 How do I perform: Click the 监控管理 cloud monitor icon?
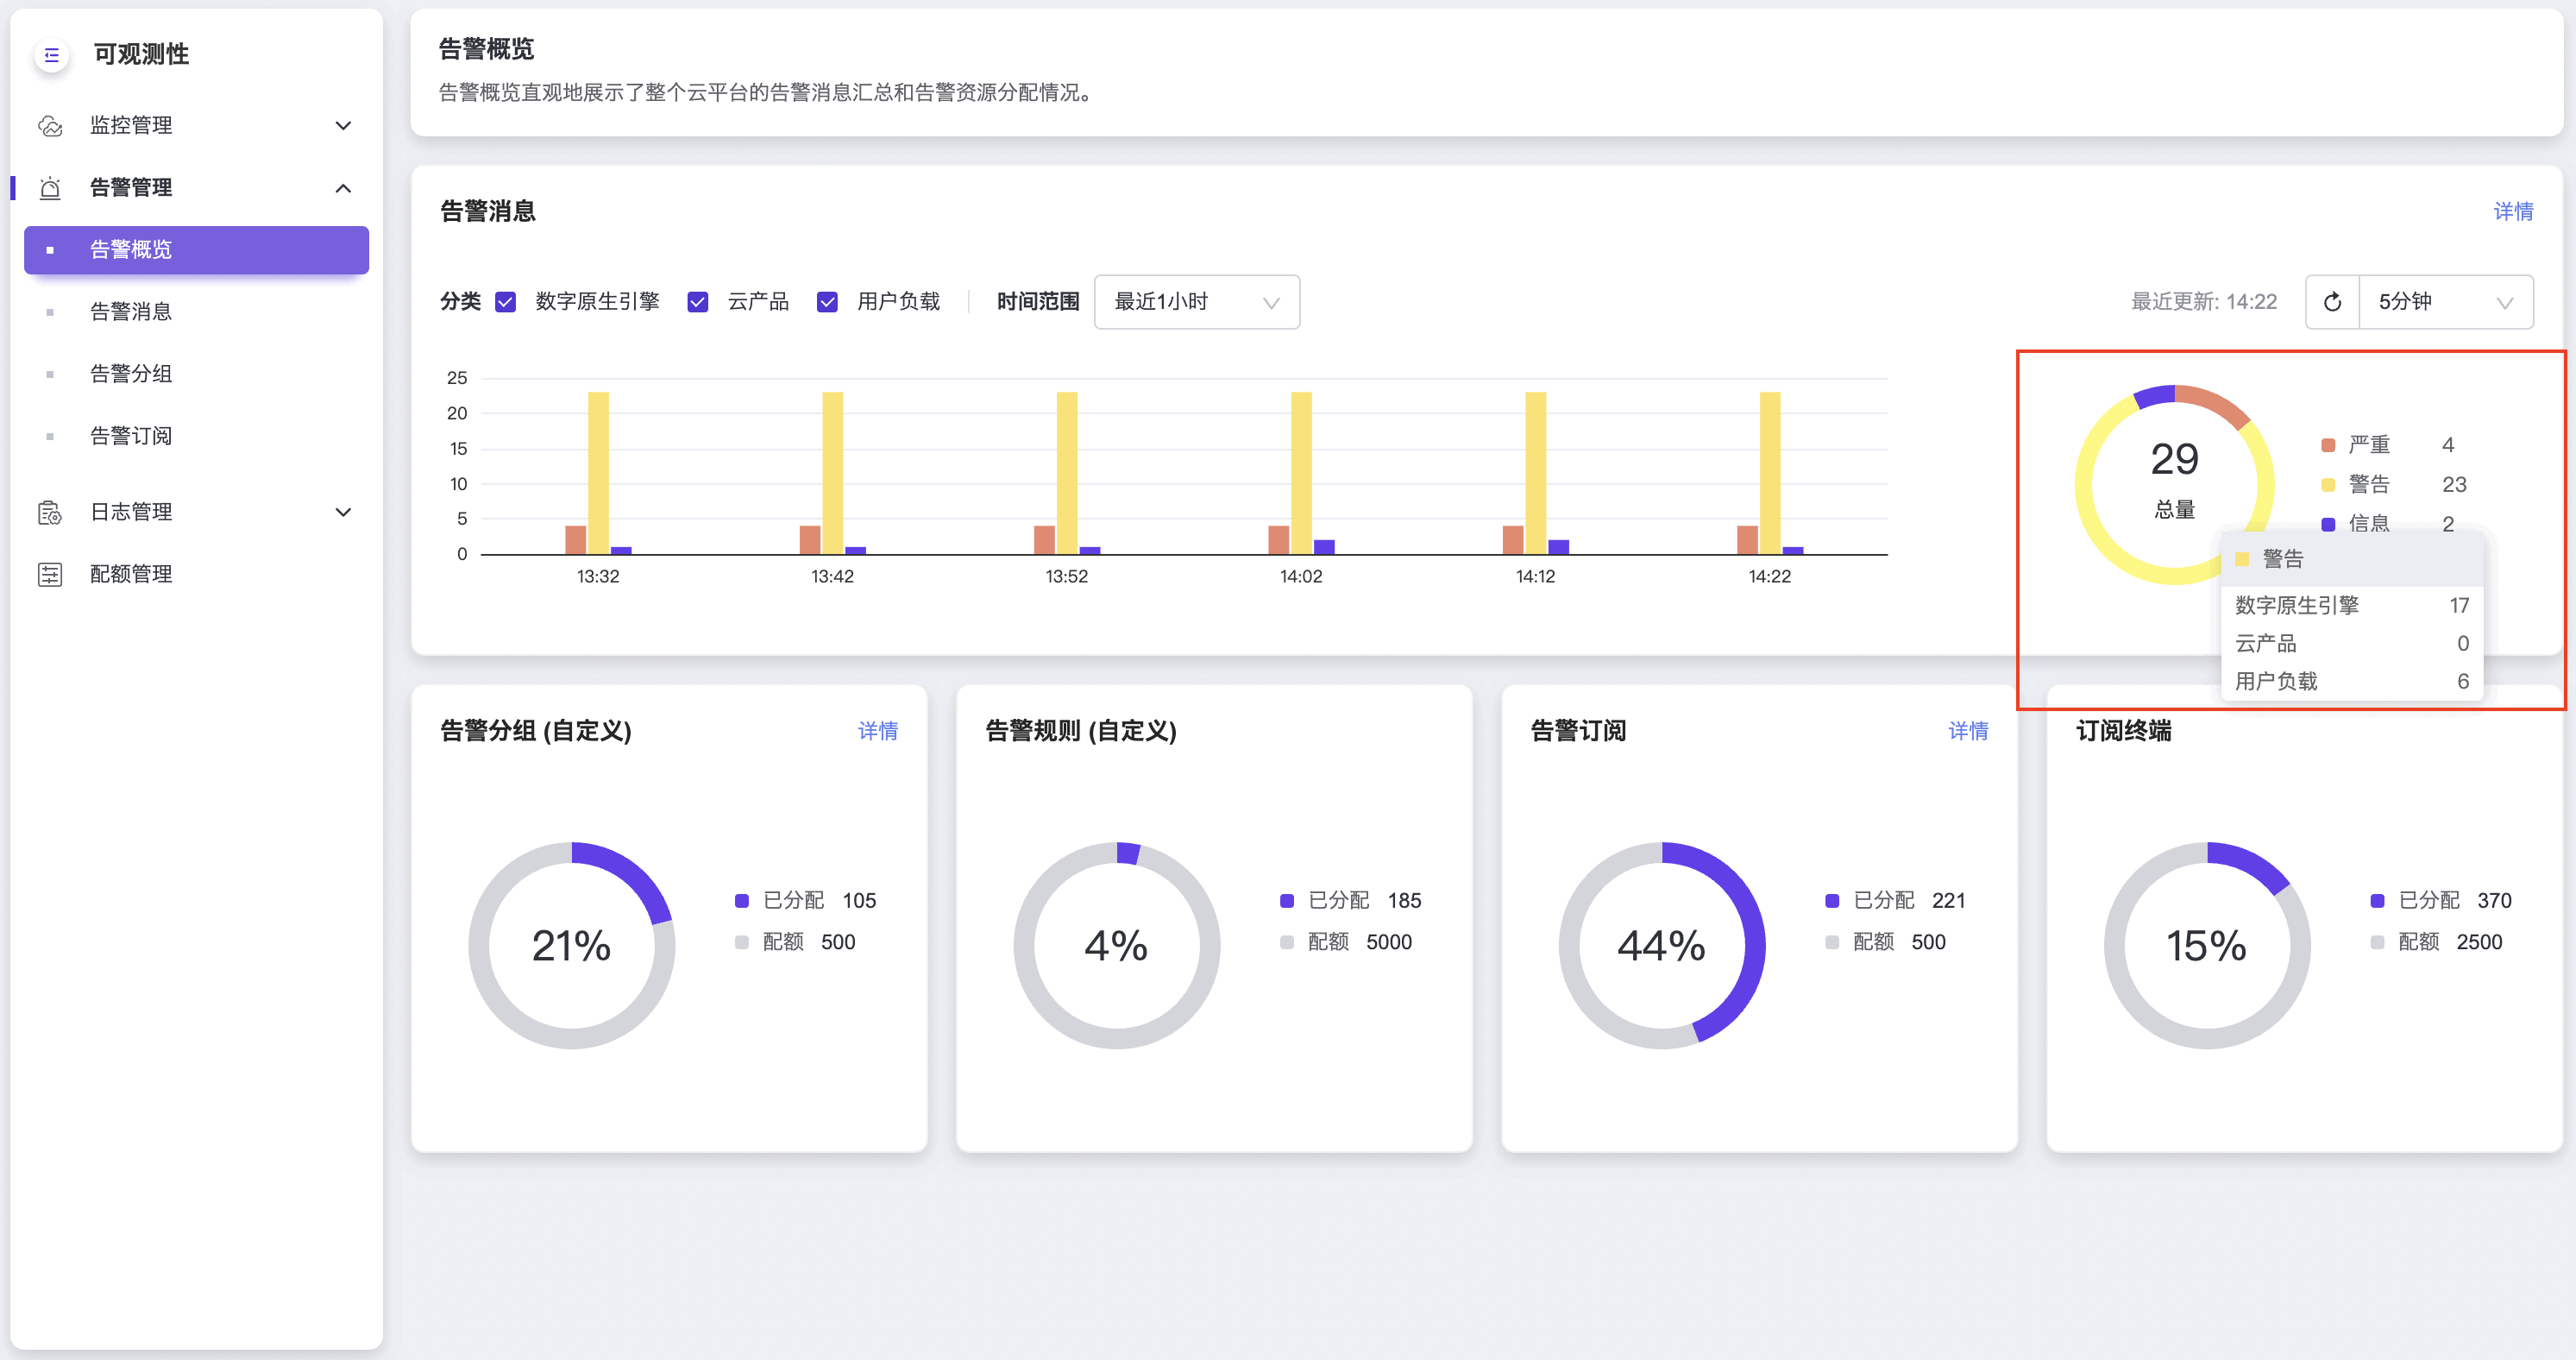coord(50,126)
